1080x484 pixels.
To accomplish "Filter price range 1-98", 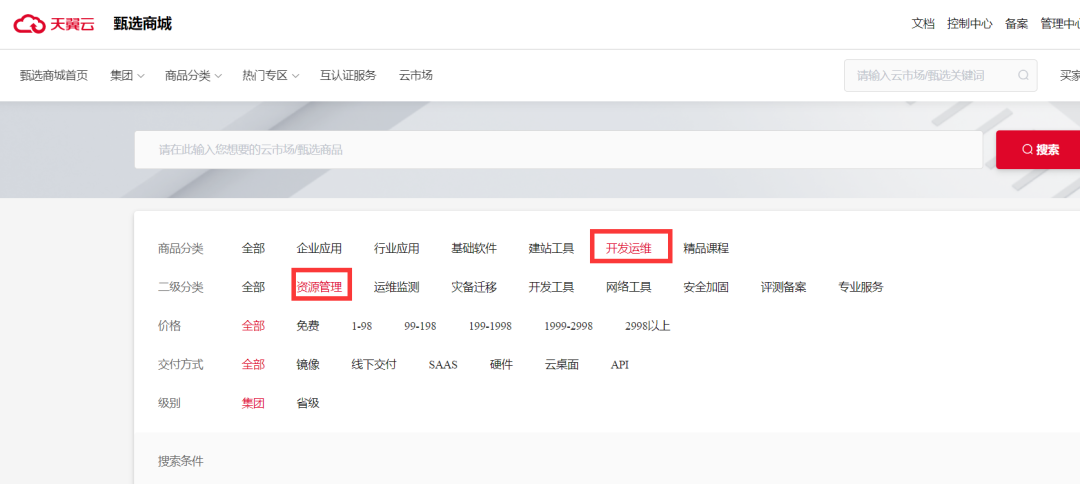I will [362, 326].
